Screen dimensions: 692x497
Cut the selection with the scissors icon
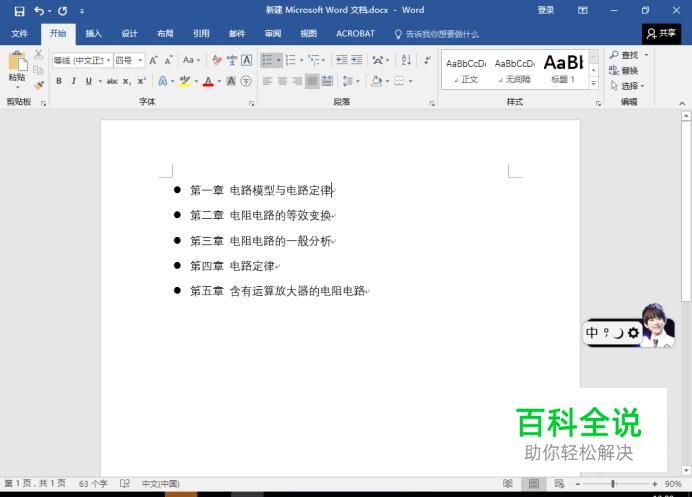pyautogui.click(x=39, y=54)
